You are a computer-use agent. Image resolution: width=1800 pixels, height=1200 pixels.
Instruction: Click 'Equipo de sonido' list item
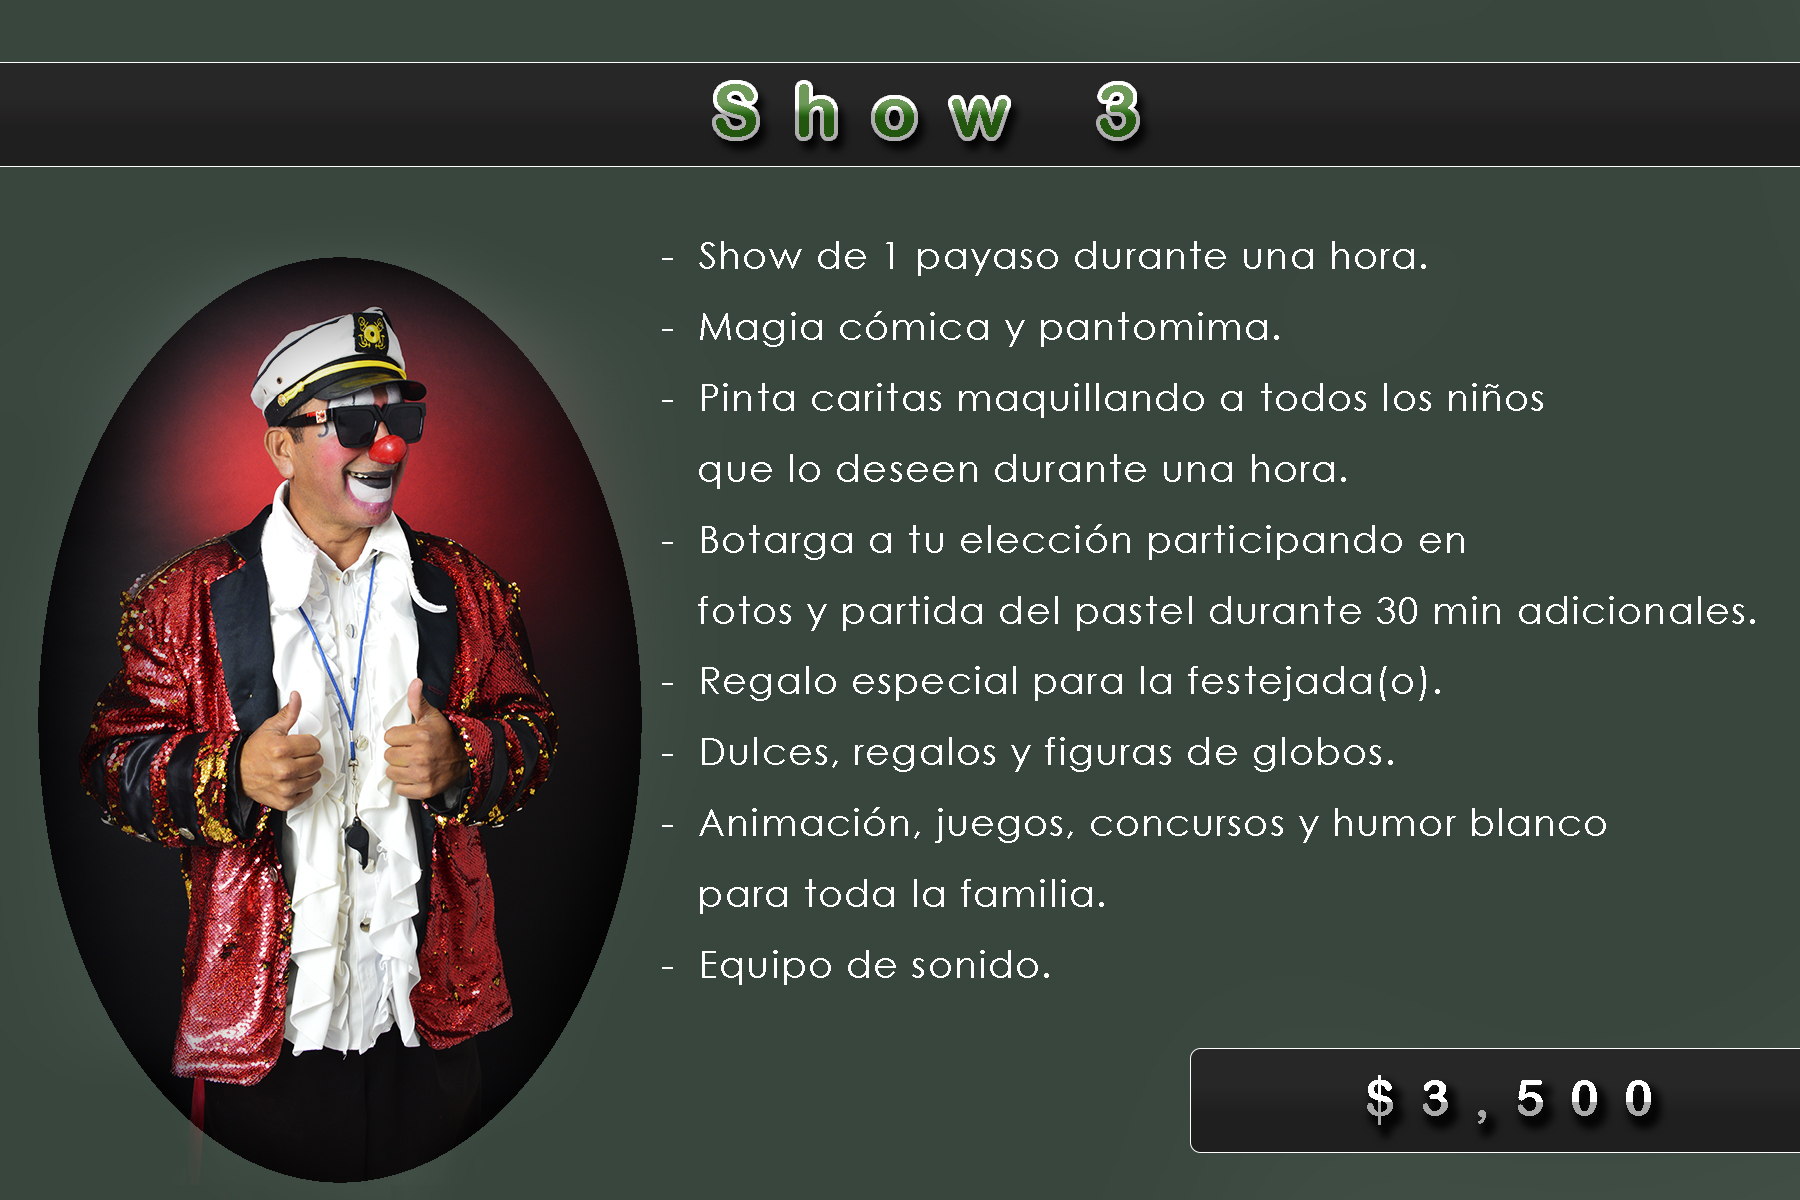[874, 966]
